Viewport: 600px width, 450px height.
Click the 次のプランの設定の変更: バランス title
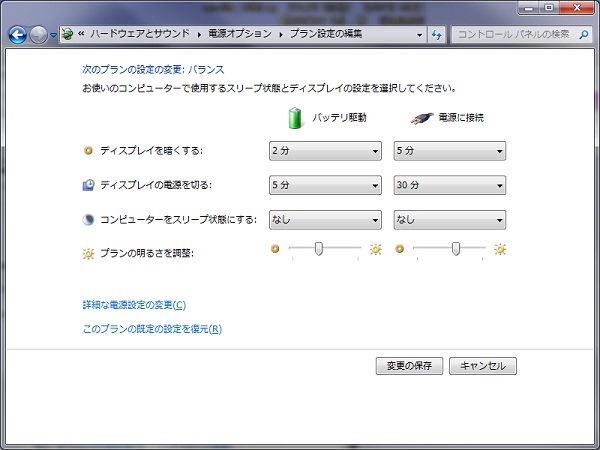(153, 70)
